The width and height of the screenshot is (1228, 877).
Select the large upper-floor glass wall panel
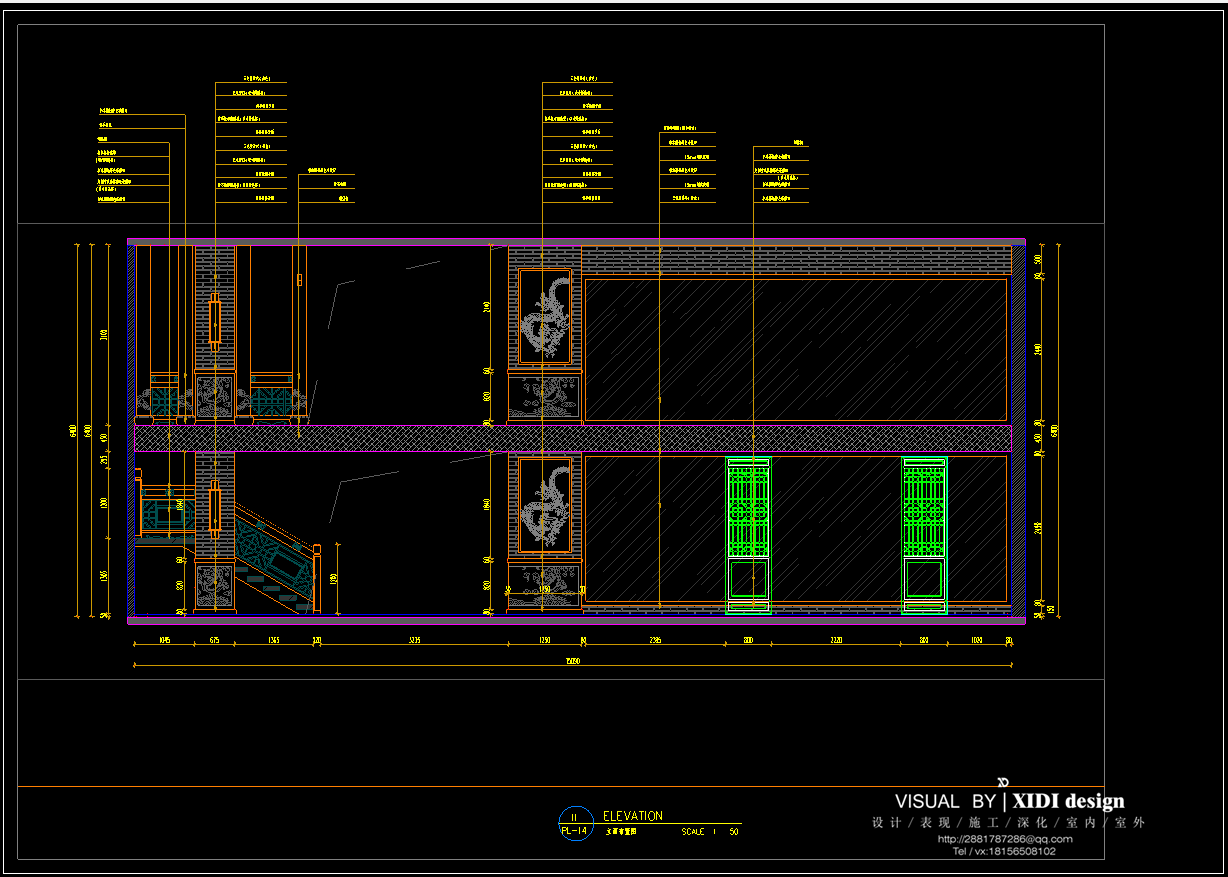795,349
